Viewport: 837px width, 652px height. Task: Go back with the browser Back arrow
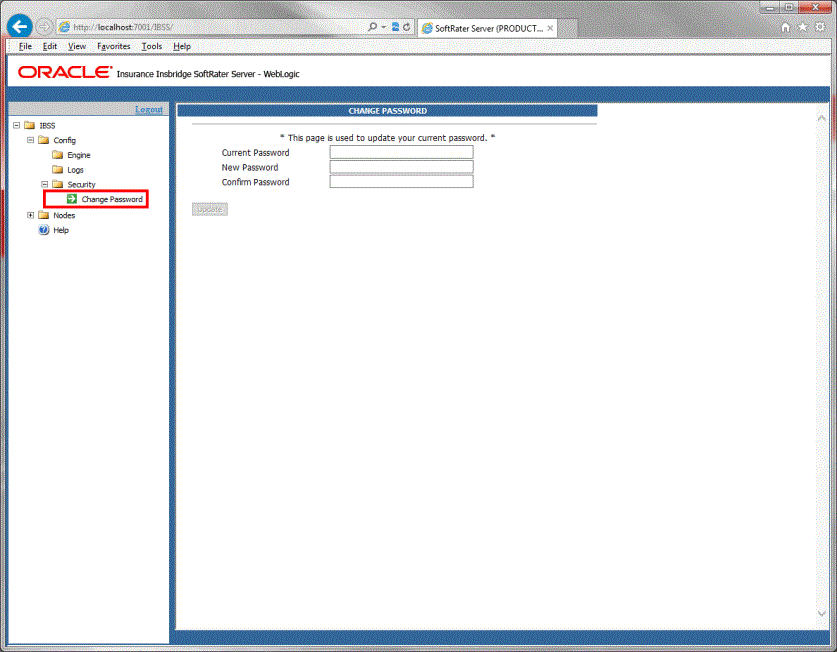click(x=20, y=26)
